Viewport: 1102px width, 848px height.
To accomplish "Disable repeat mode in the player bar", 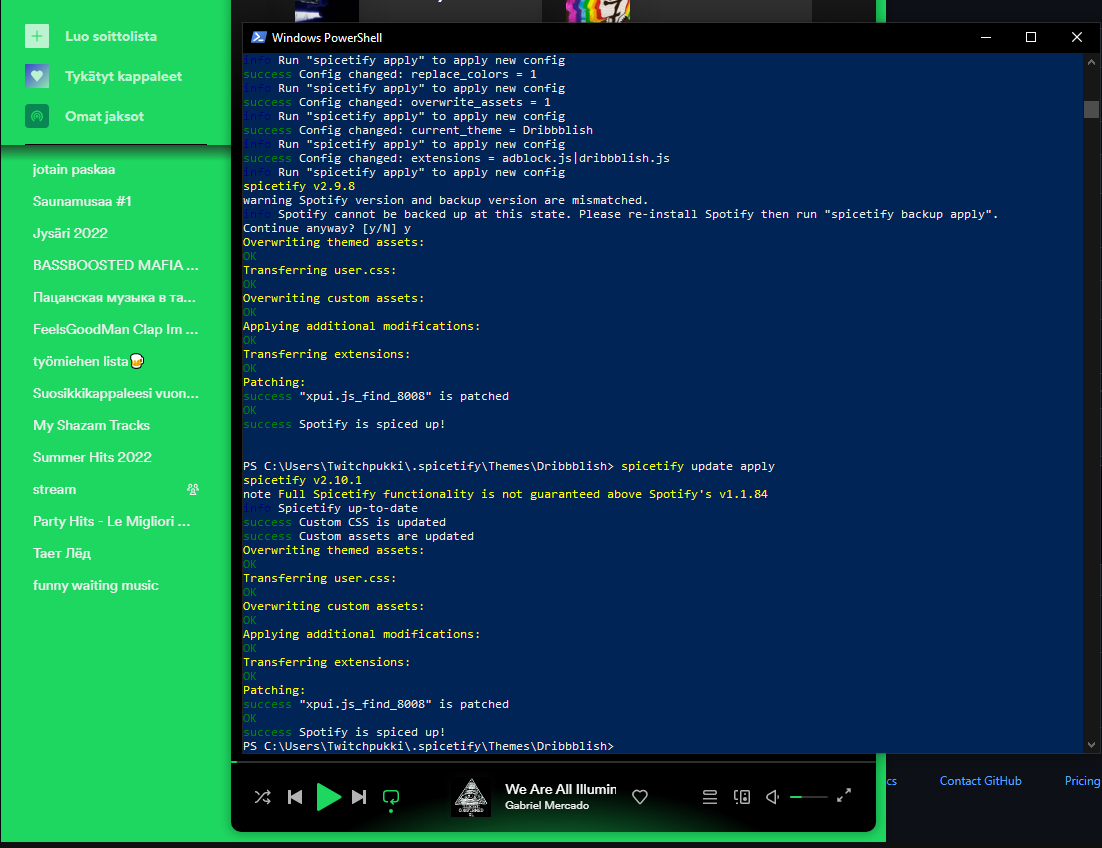I will coord(390,797).
